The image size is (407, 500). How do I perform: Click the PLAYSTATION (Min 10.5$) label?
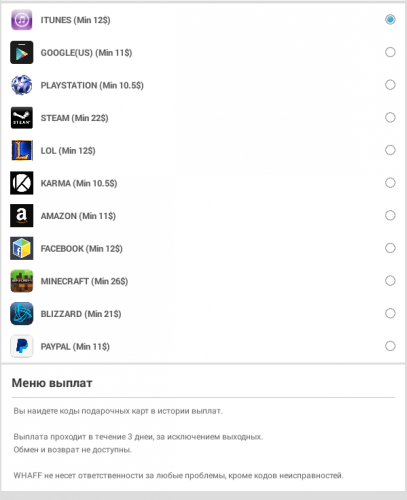click(92, 85)
